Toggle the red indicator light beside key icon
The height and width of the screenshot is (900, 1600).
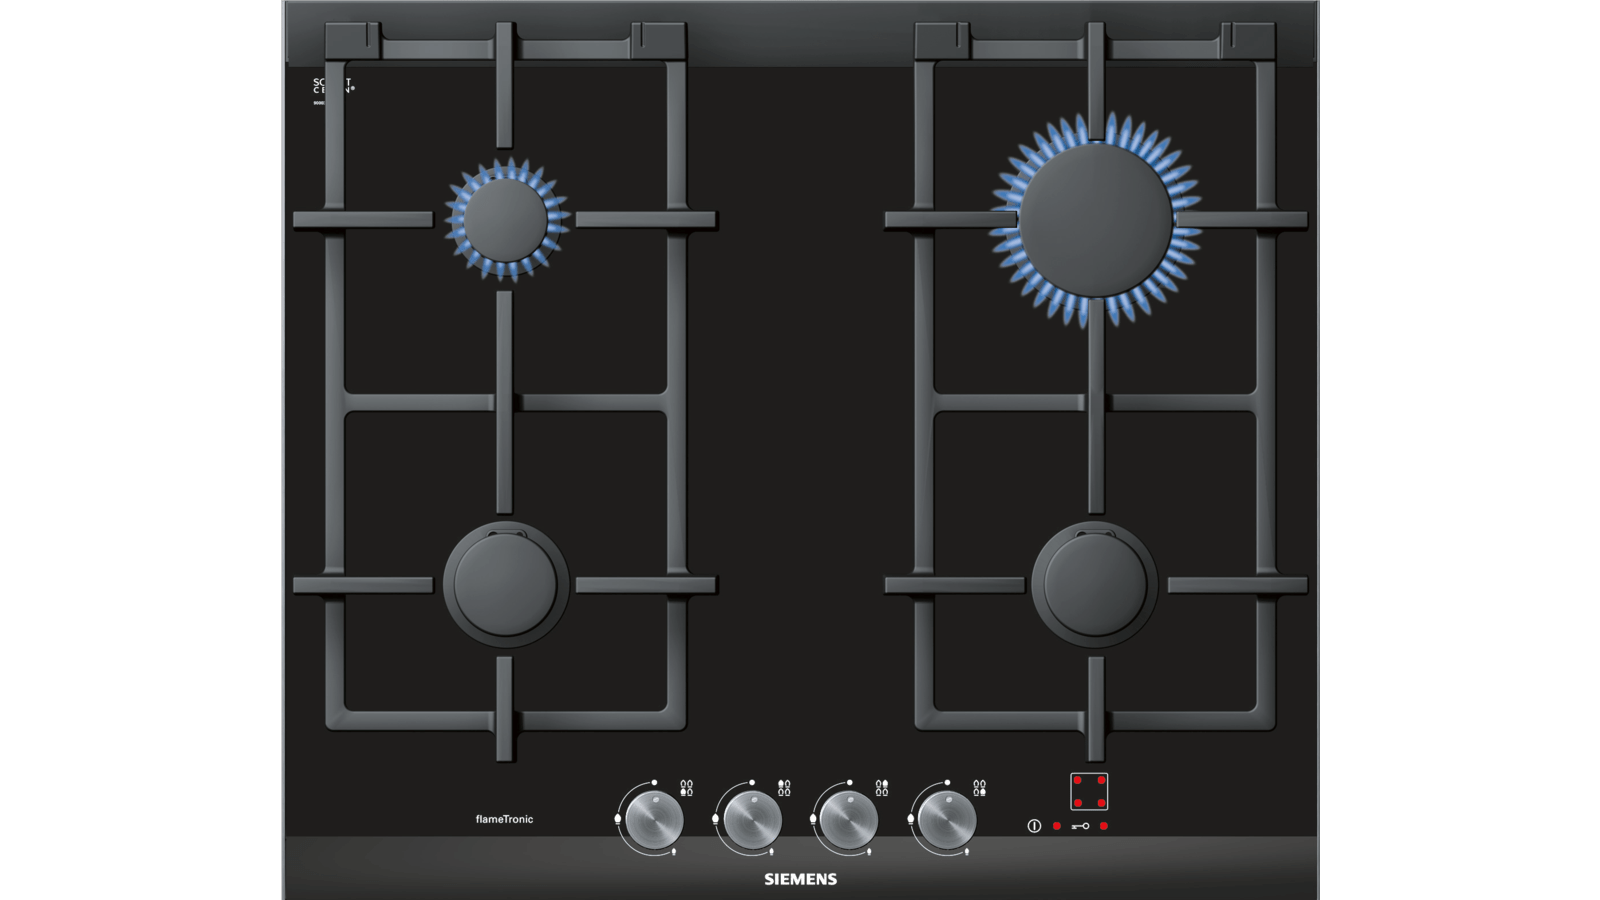(x=1104, y=826)
